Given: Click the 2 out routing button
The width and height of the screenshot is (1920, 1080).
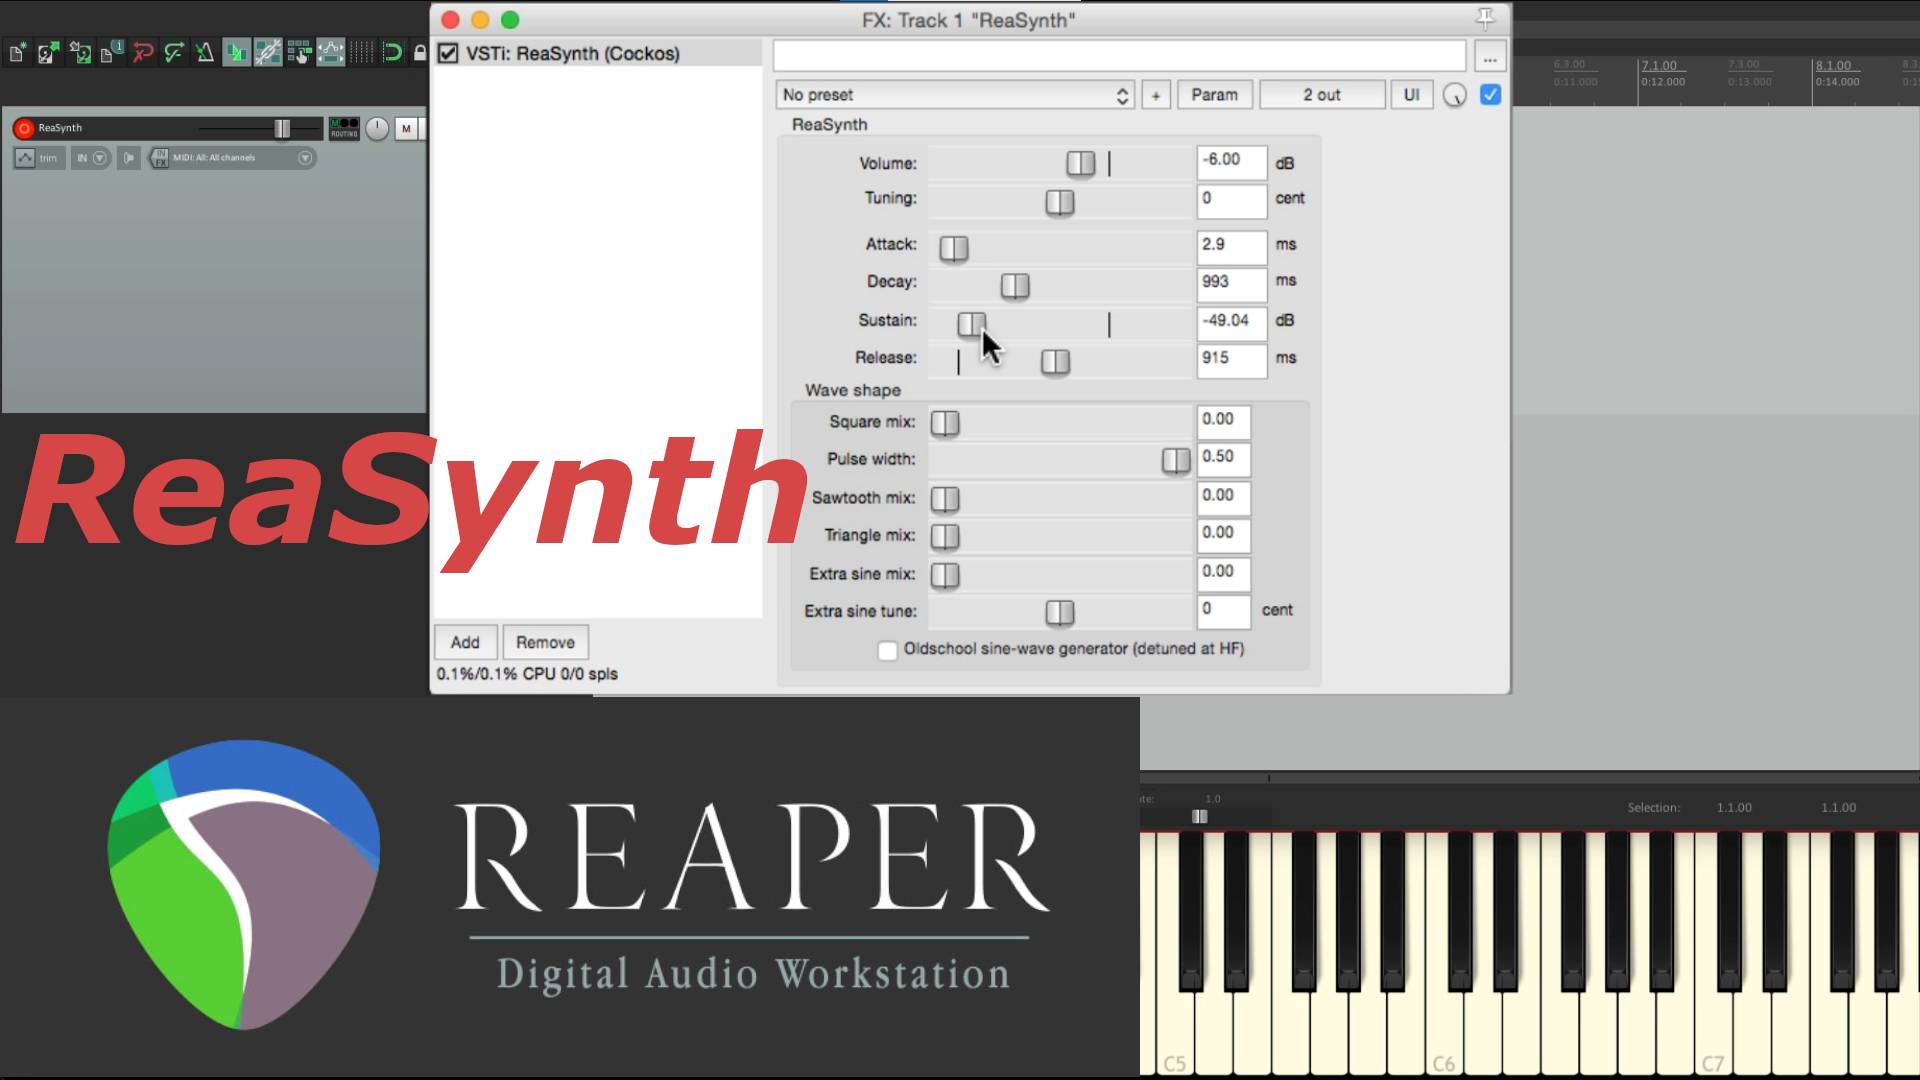Looking at the screenshot, I should coord(1322,95).
